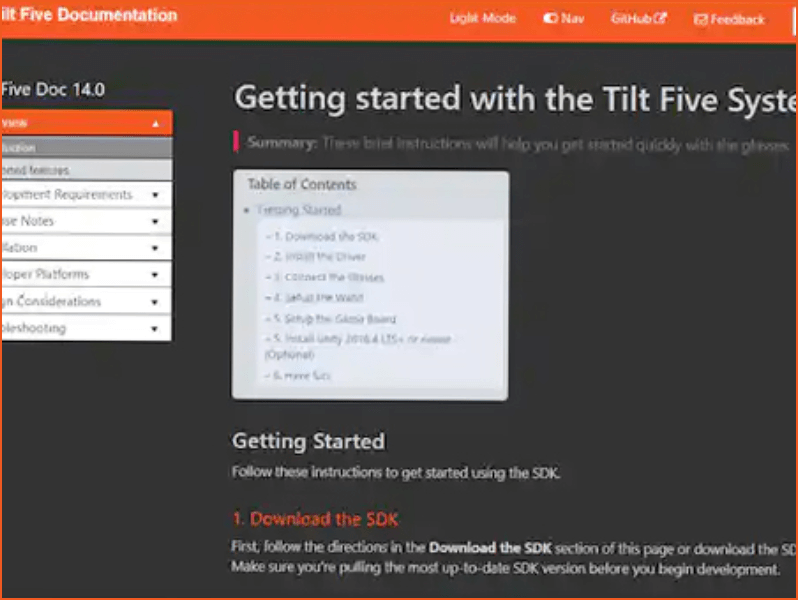Screen dimensions: 798x600
Task: Click the Table of Contents heading
Action: click(x=302, y=184)
